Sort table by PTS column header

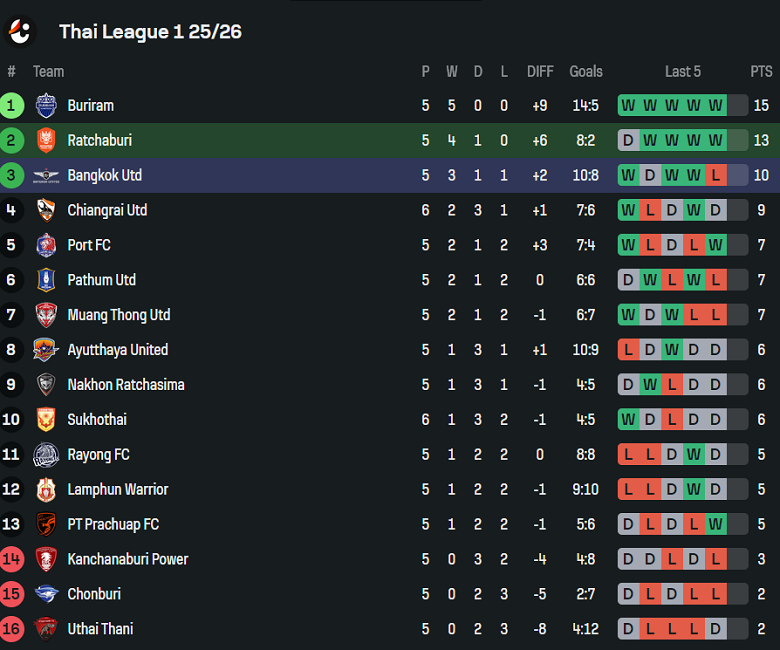click(x=761, y=71)
